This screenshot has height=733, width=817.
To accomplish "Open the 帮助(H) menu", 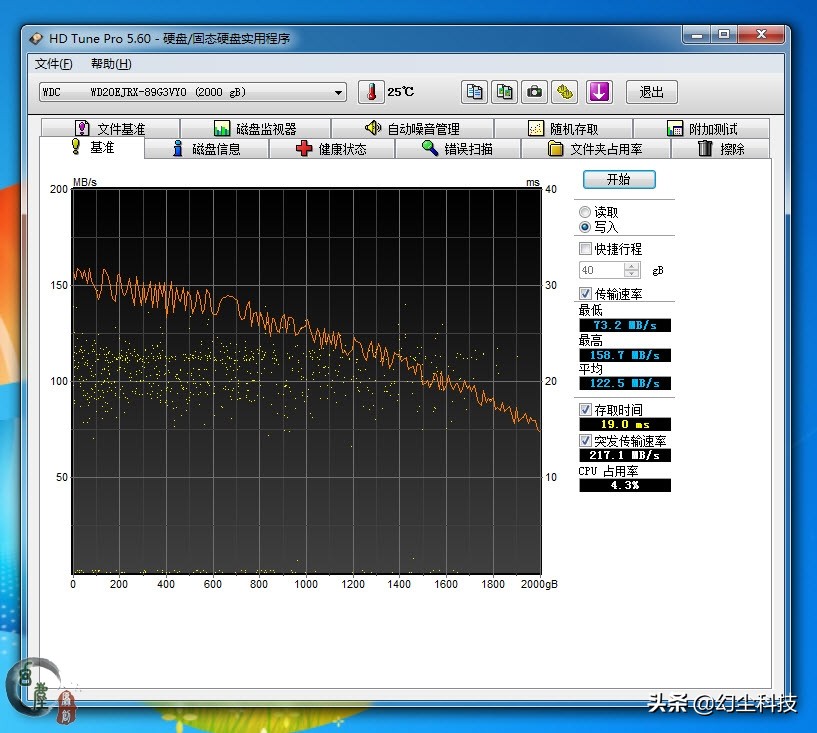I will [110, 64].
